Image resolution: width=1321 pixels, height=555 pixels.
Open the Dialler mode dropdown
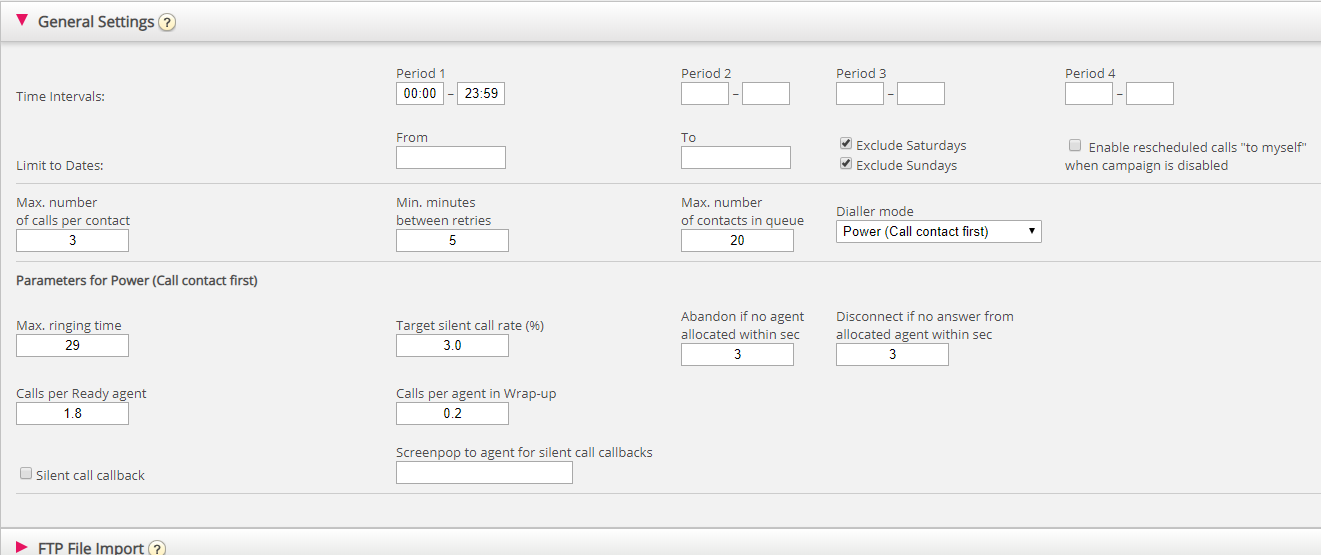938,231
